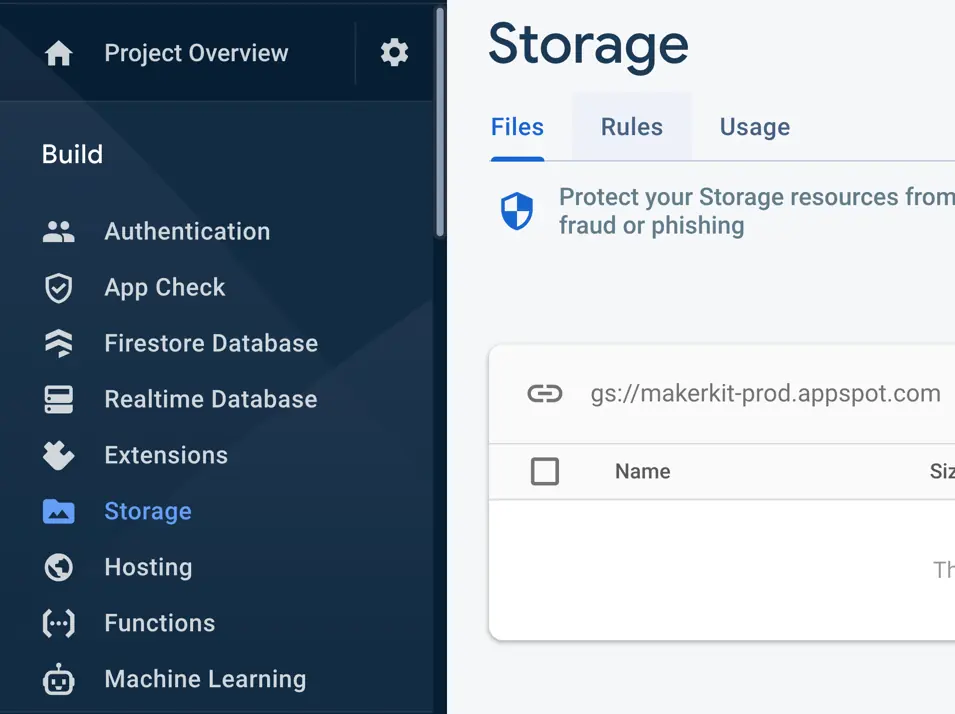Click the Machine Learning robot icon
The height and width of the screenshot is (714, 955).
[59, 680]
